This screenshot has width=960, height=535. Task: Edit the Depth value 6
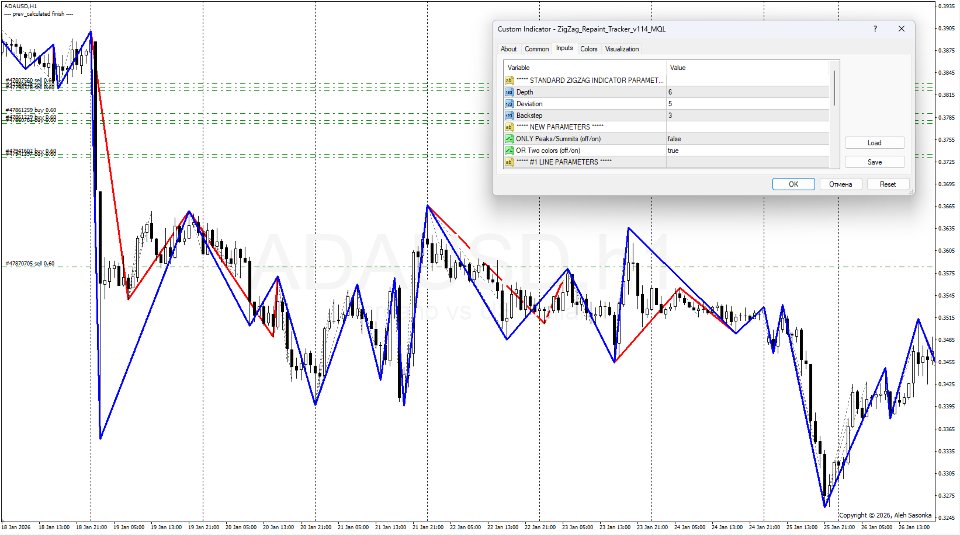pyautogui.click(x=748, y=92)
